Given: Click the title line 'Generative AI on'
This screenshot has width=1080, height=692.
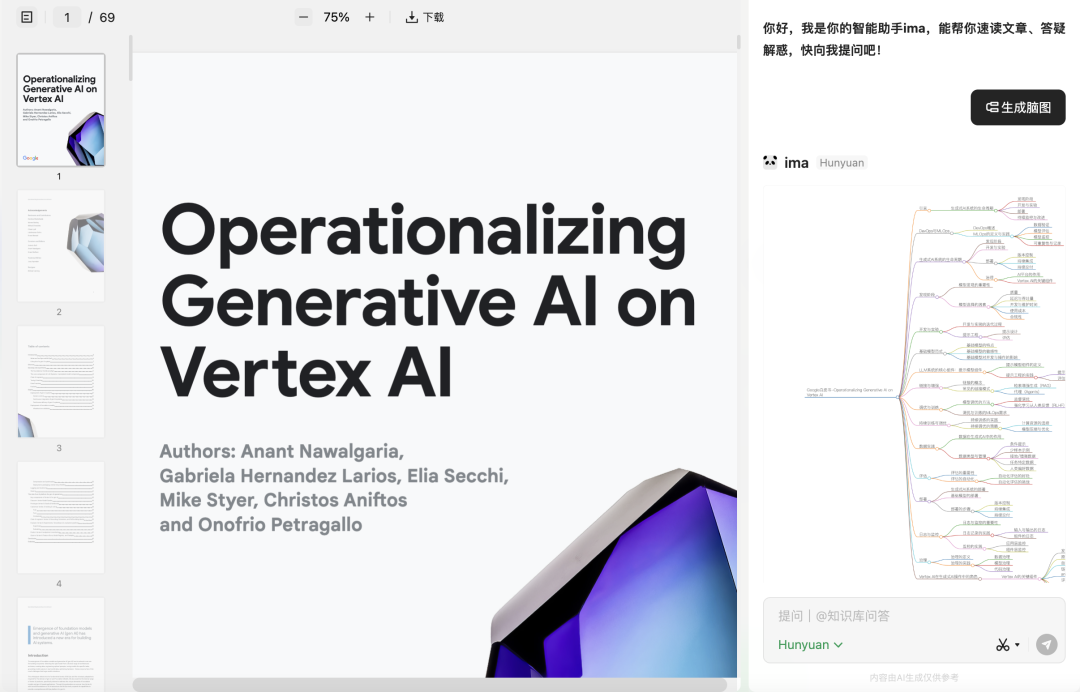Looking at the screenshot, I should click(428, 303).
